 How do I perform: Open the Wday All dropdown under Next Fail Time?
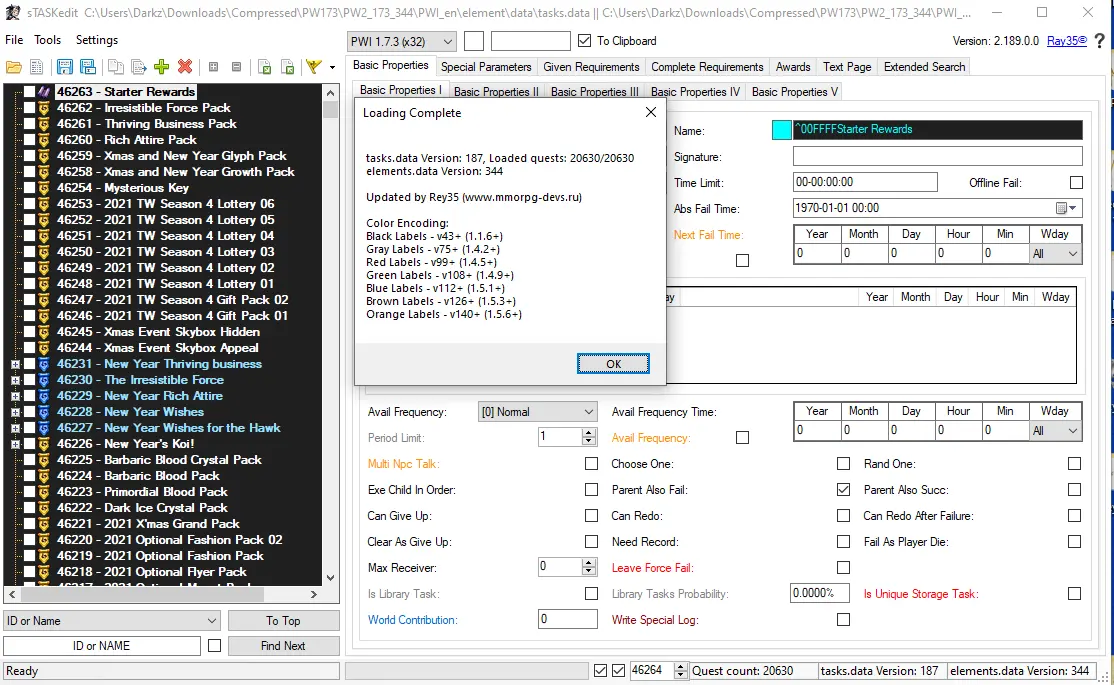[1054, 254]
